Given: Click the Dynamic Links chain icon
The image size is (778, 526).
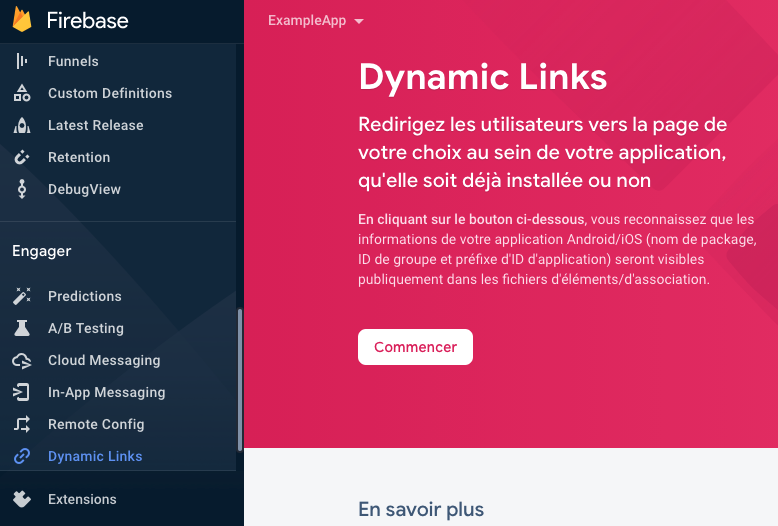Looking at the screenshot, I should pyautogui.click(x=22, y=456).
